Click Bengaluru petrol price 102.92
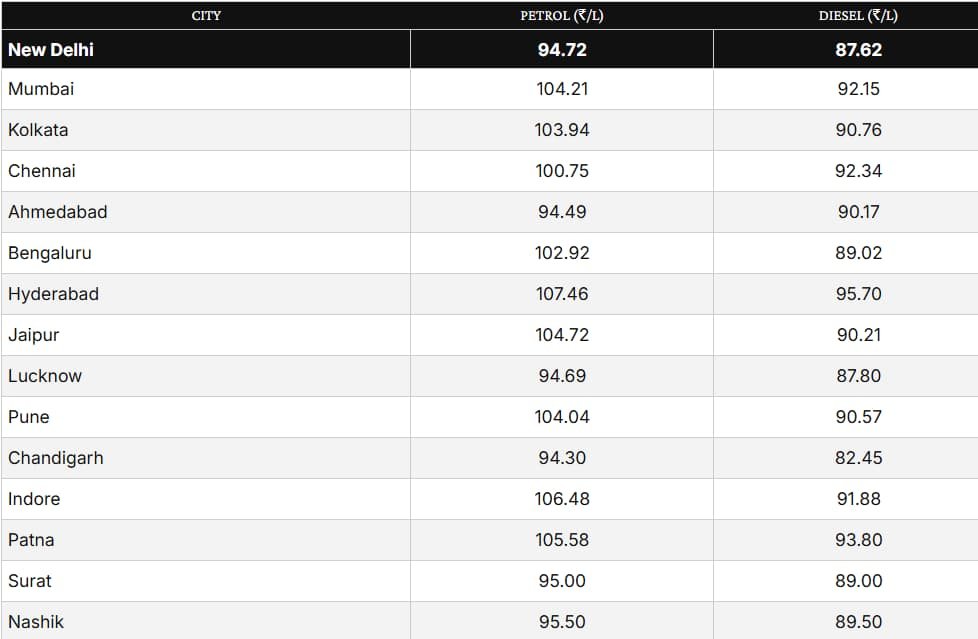978x639 pixels. 562,253
